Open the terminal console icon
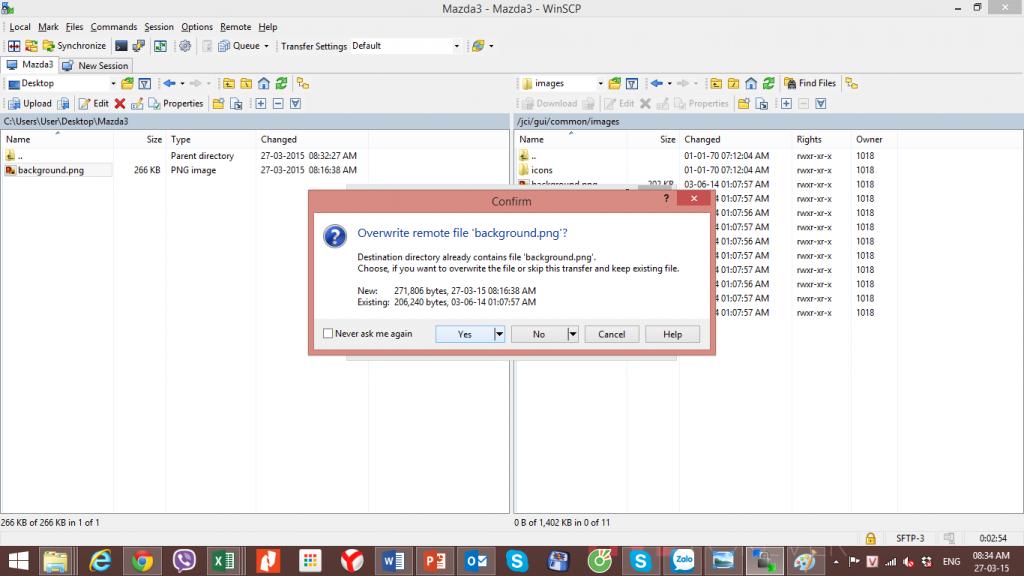 (x=121, y=46)
